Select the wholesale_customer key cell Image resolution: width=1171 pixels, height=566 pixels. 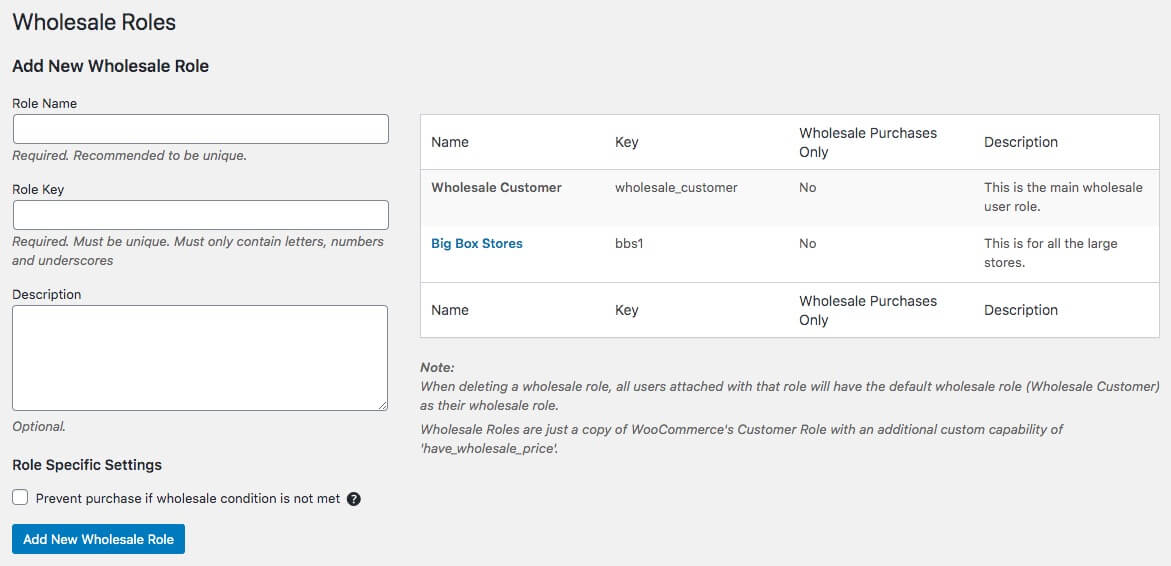click(x=676, y=187)
